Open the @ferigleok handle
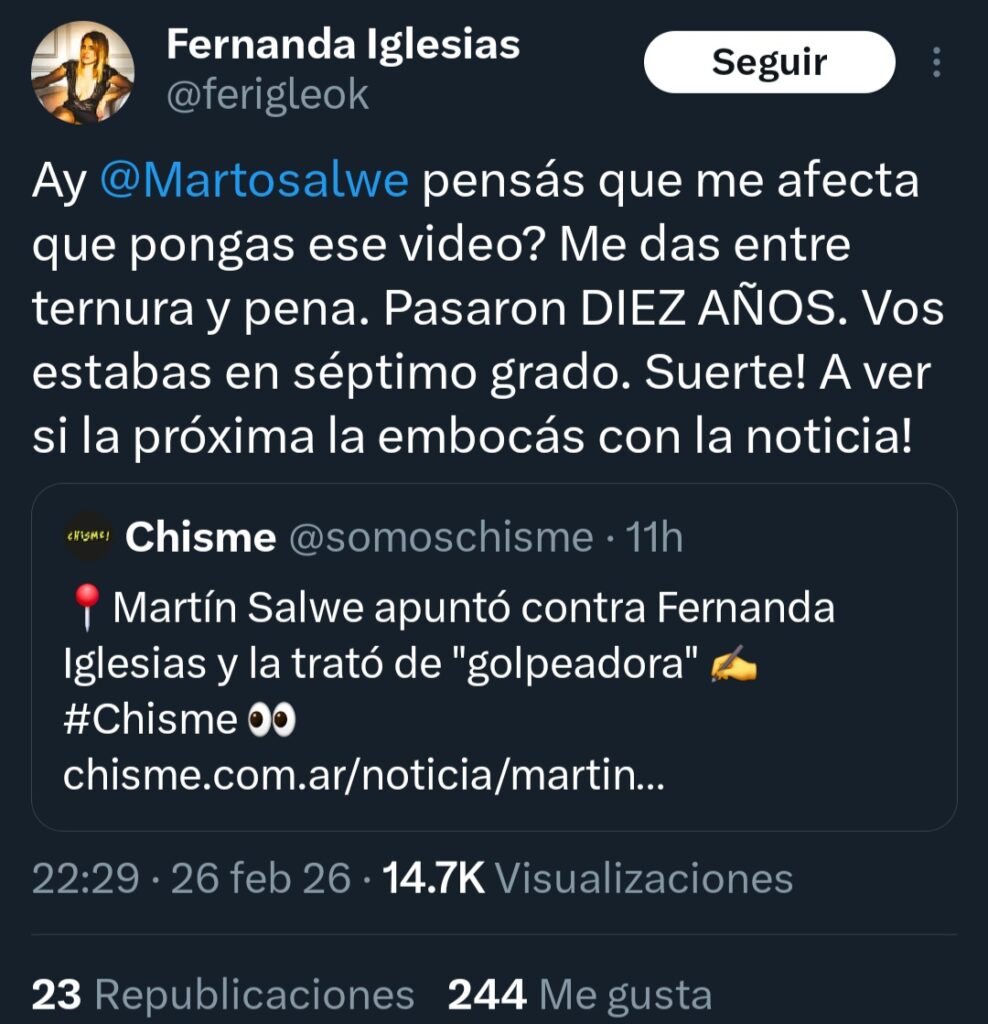The image size is (988, 1024). [x=268, y=95]
